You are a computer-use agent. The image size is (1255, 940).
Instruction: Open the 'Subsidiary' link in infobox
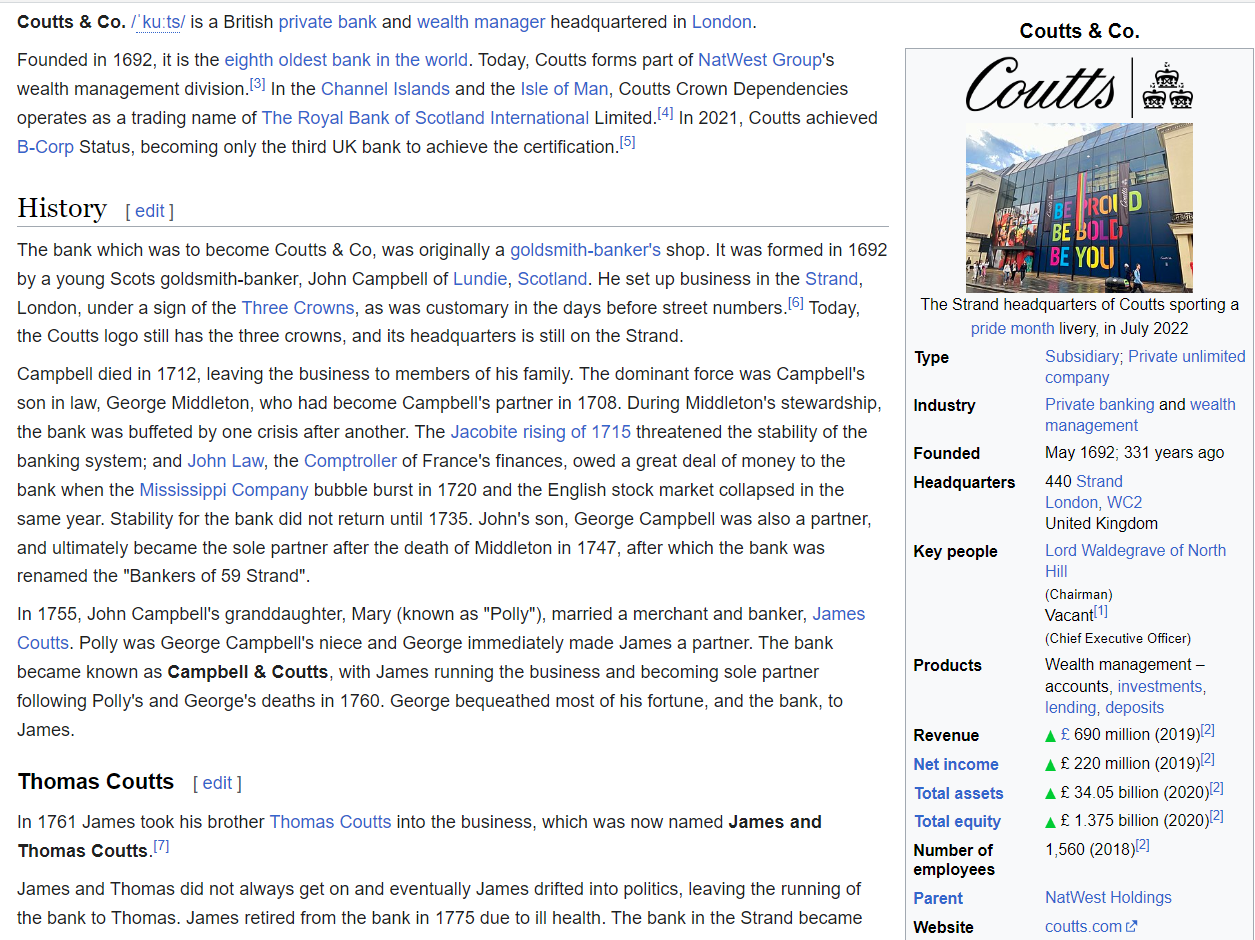[1081, 357]
